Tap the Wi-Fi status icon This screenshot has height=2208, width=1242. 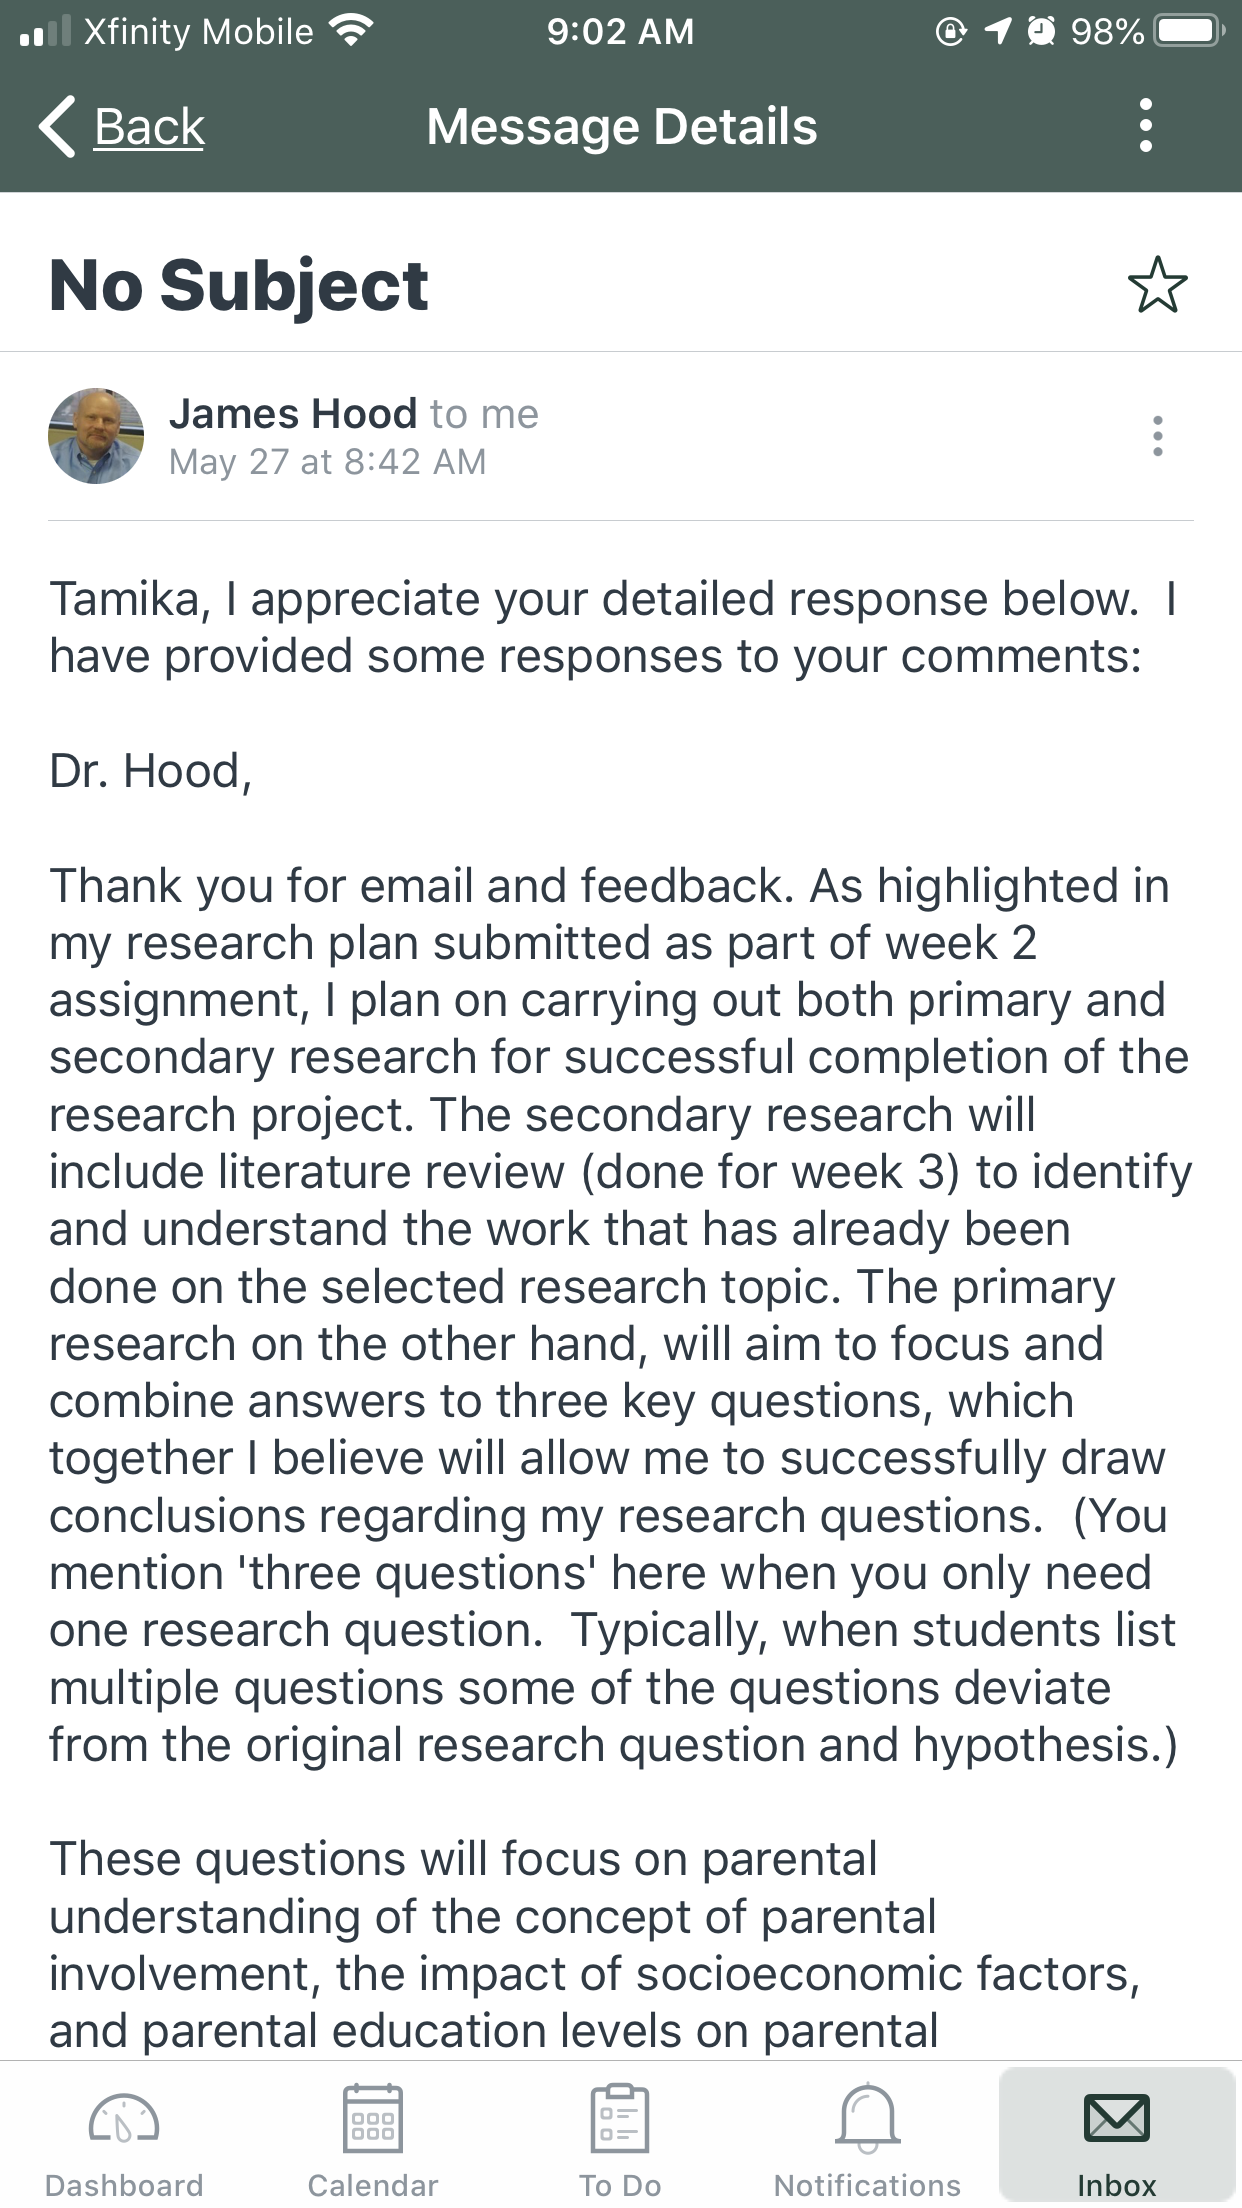pyautogui.click(x=351, y=32)
